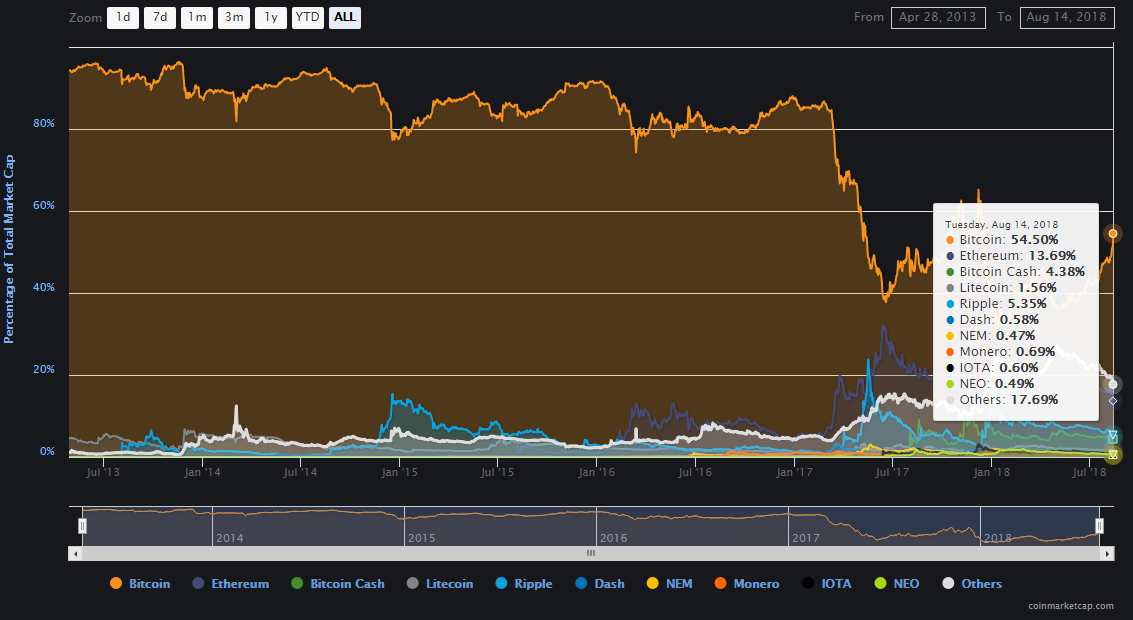The image size is (1133, 620).
Task: Set zoom range to 1d
Action: [123, 17]
